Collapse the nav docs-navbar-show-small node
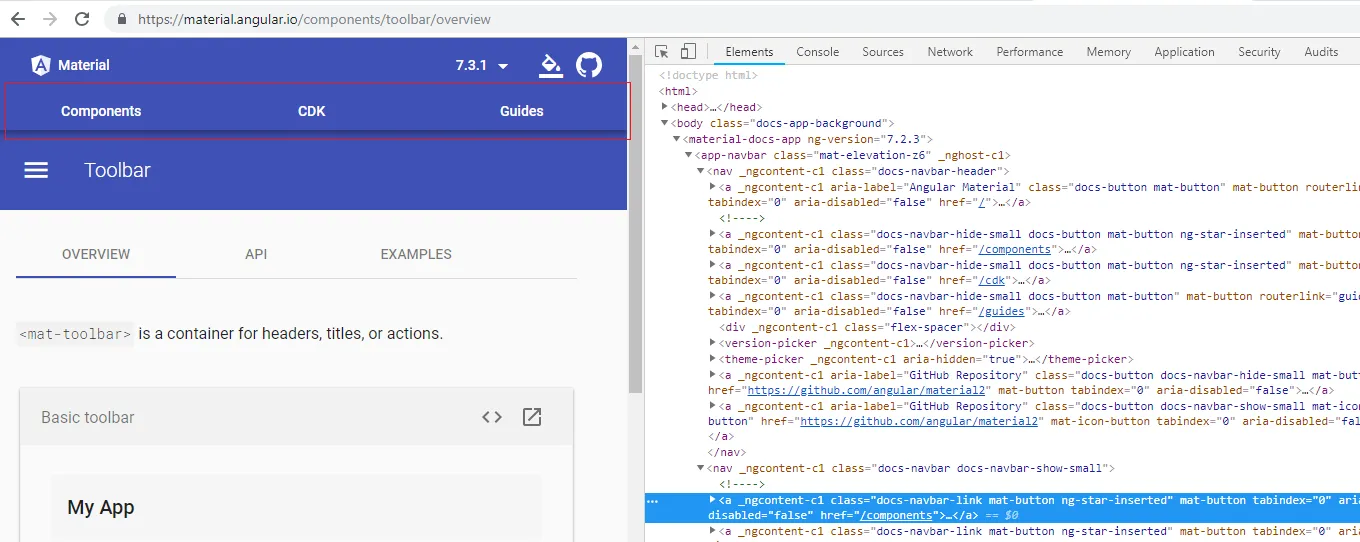 701,468
